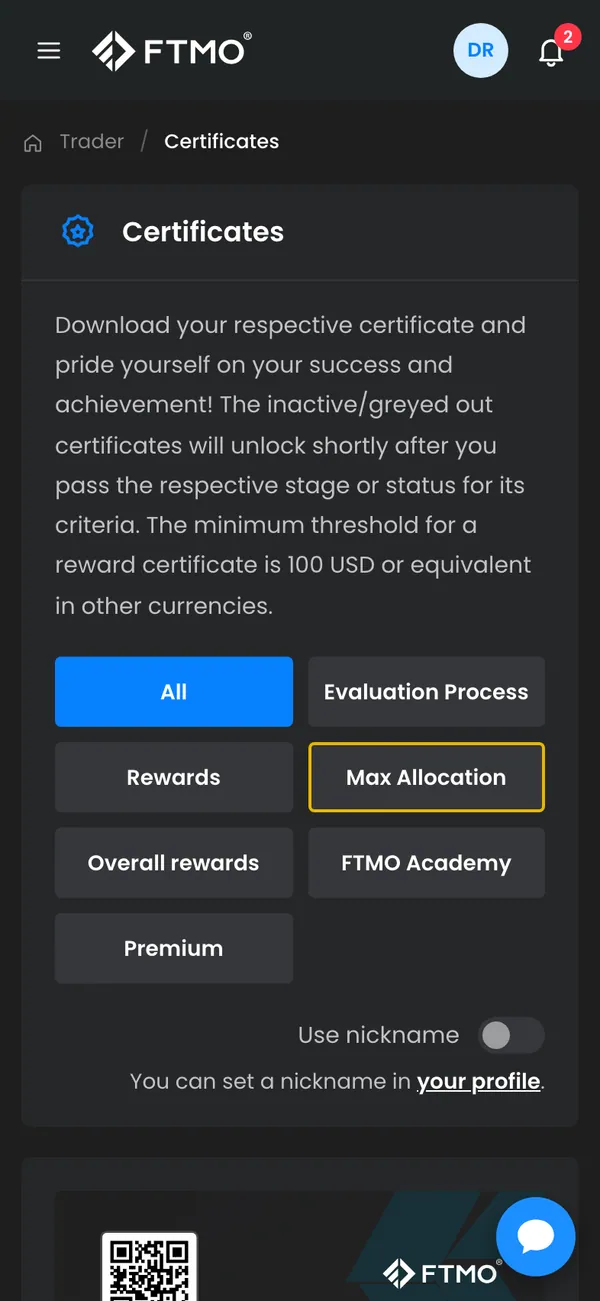This screenshot has width=600, height=1301.
Task: Filter by Evaluation Process certificates
Action: [426, 692]
